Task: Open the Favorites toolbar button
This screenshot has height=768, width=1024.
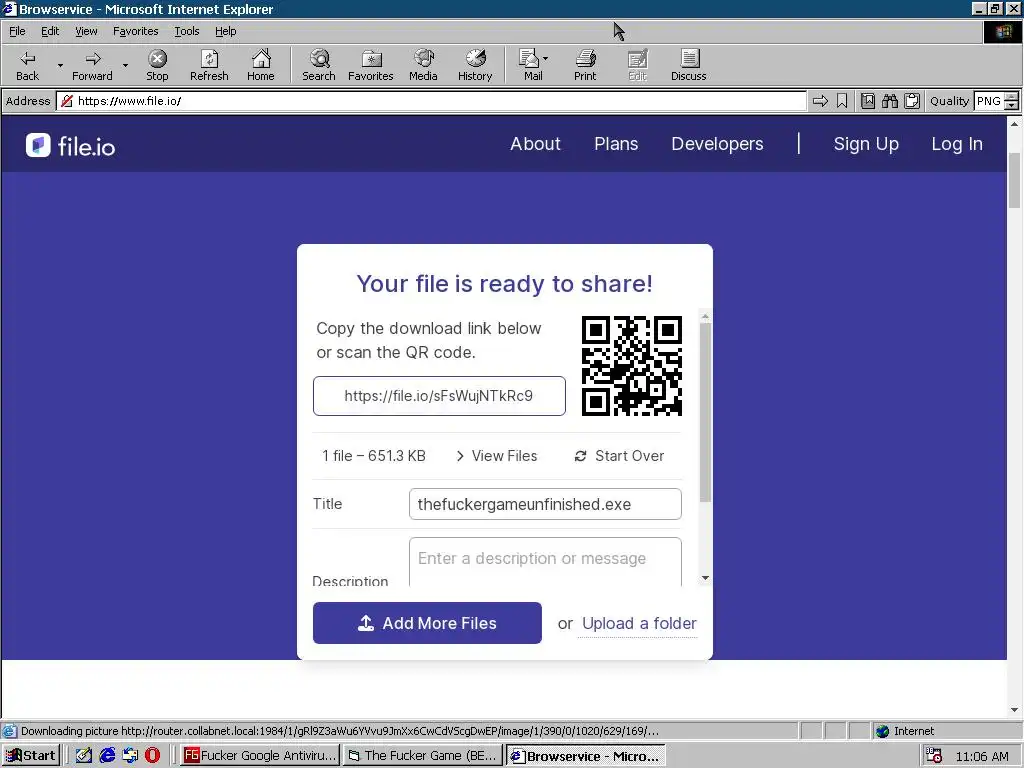Action: point(370,65)
